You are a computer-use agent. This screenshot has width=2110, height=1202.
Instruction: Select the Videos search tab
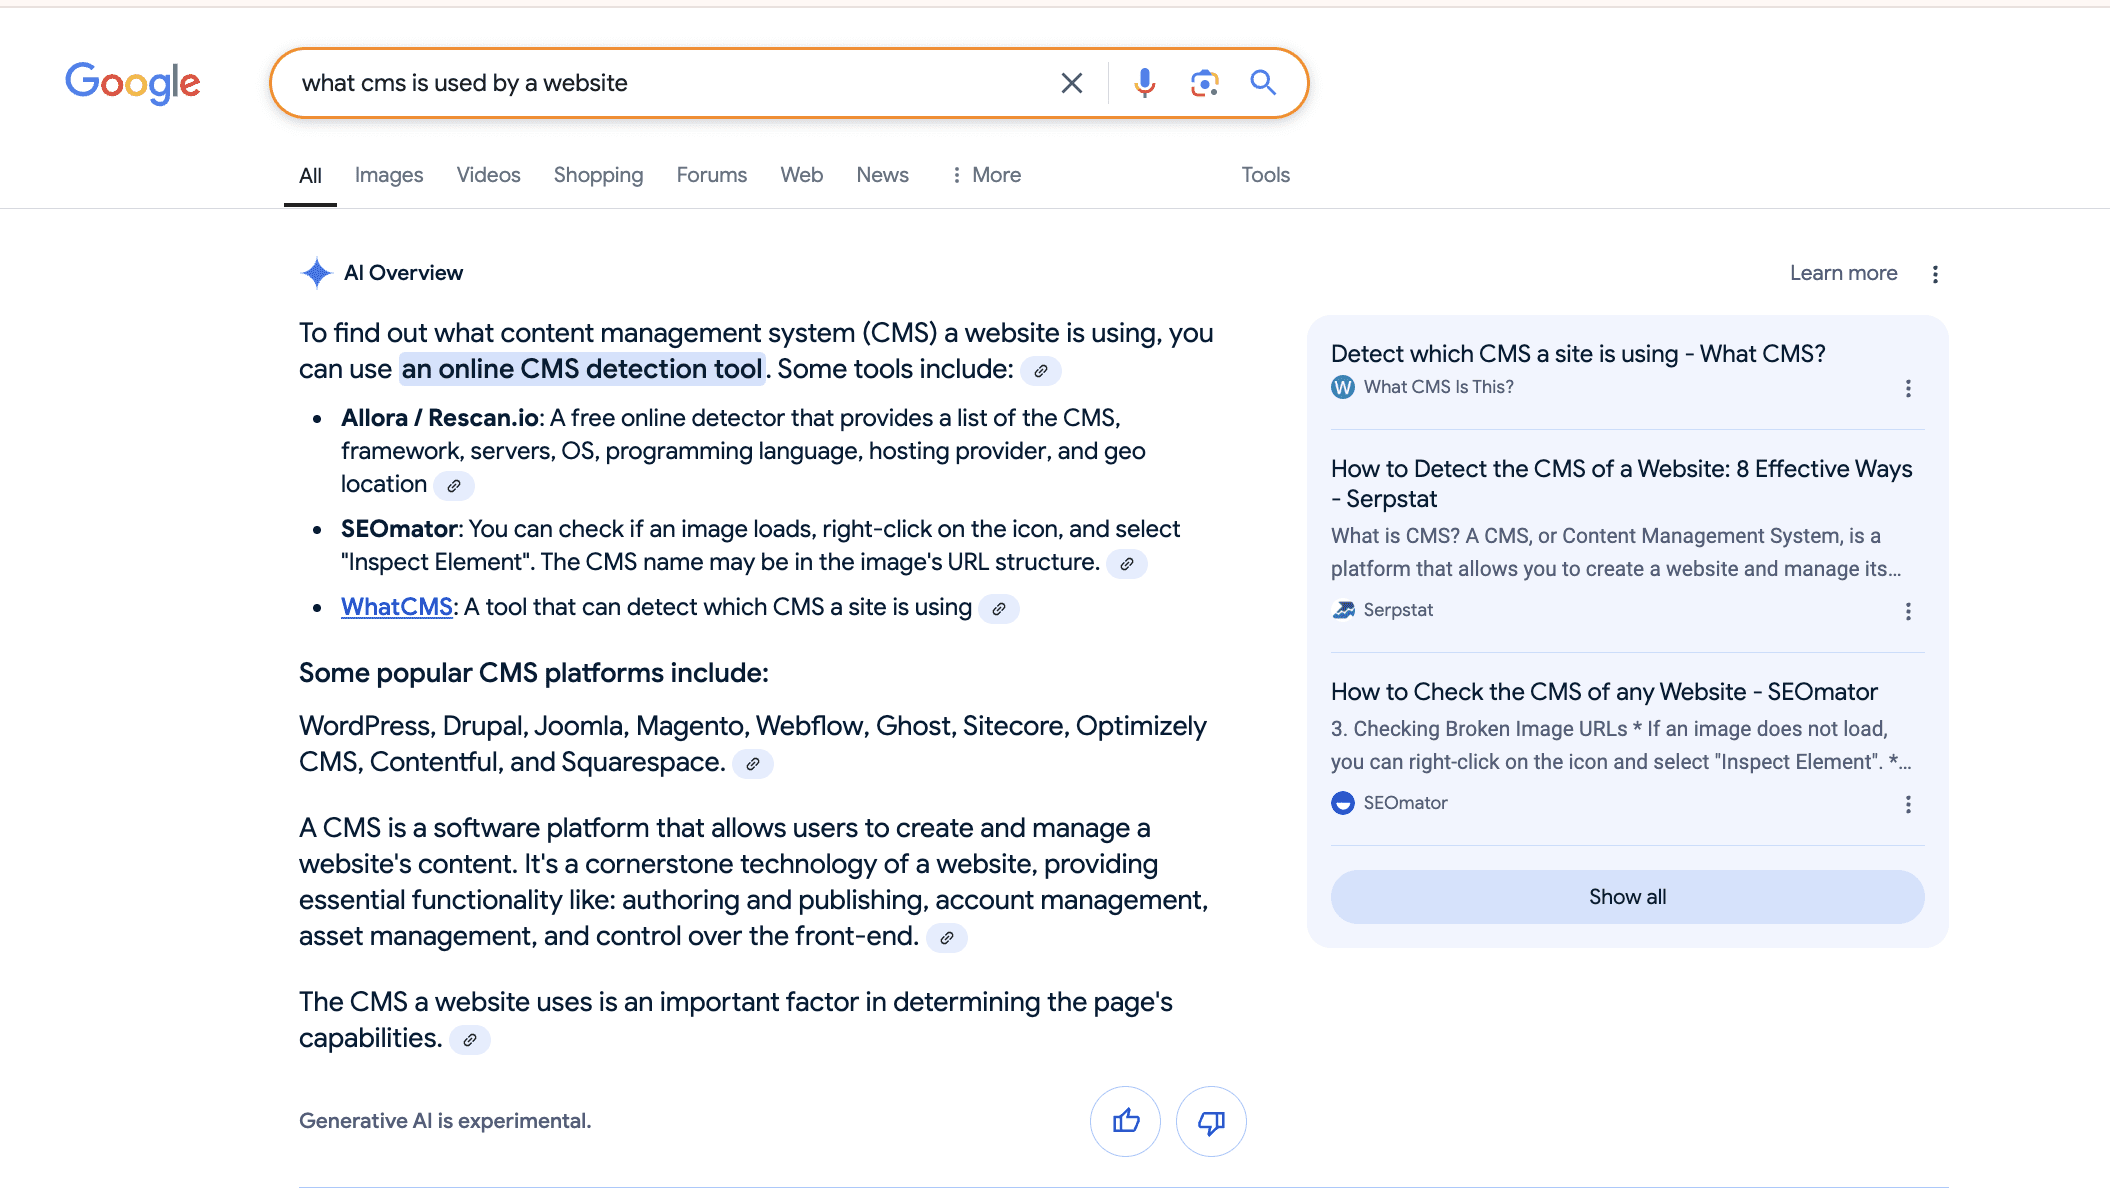click(x=488, y=174)
